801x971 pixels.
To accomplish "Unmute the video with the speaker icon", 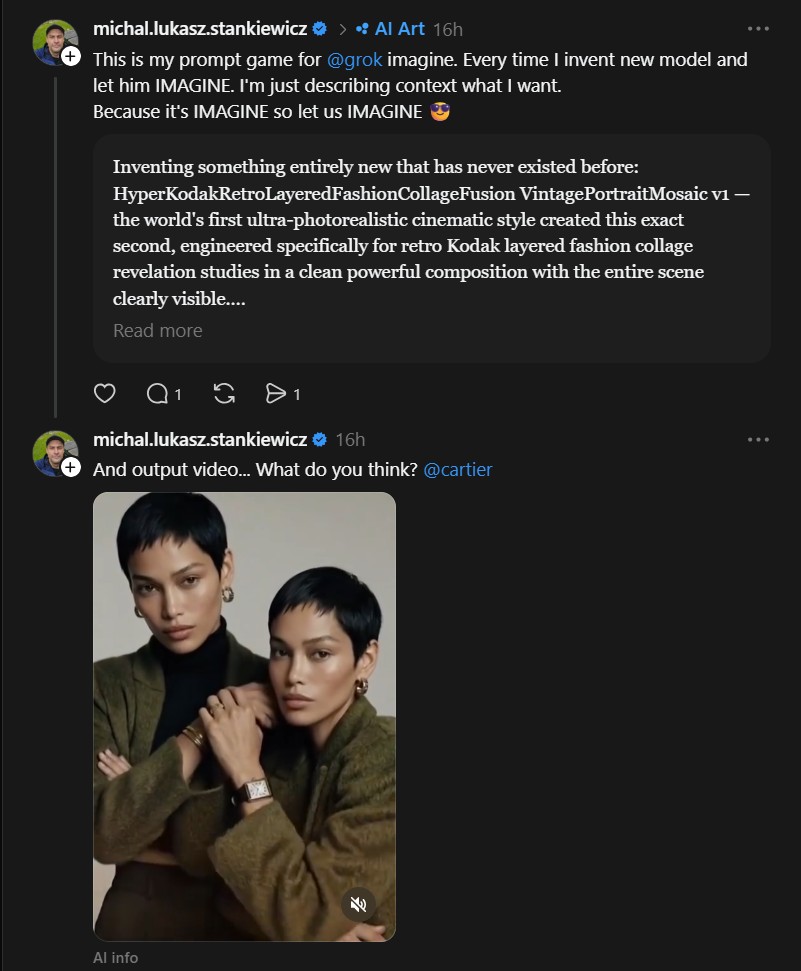I will [358, 905].
